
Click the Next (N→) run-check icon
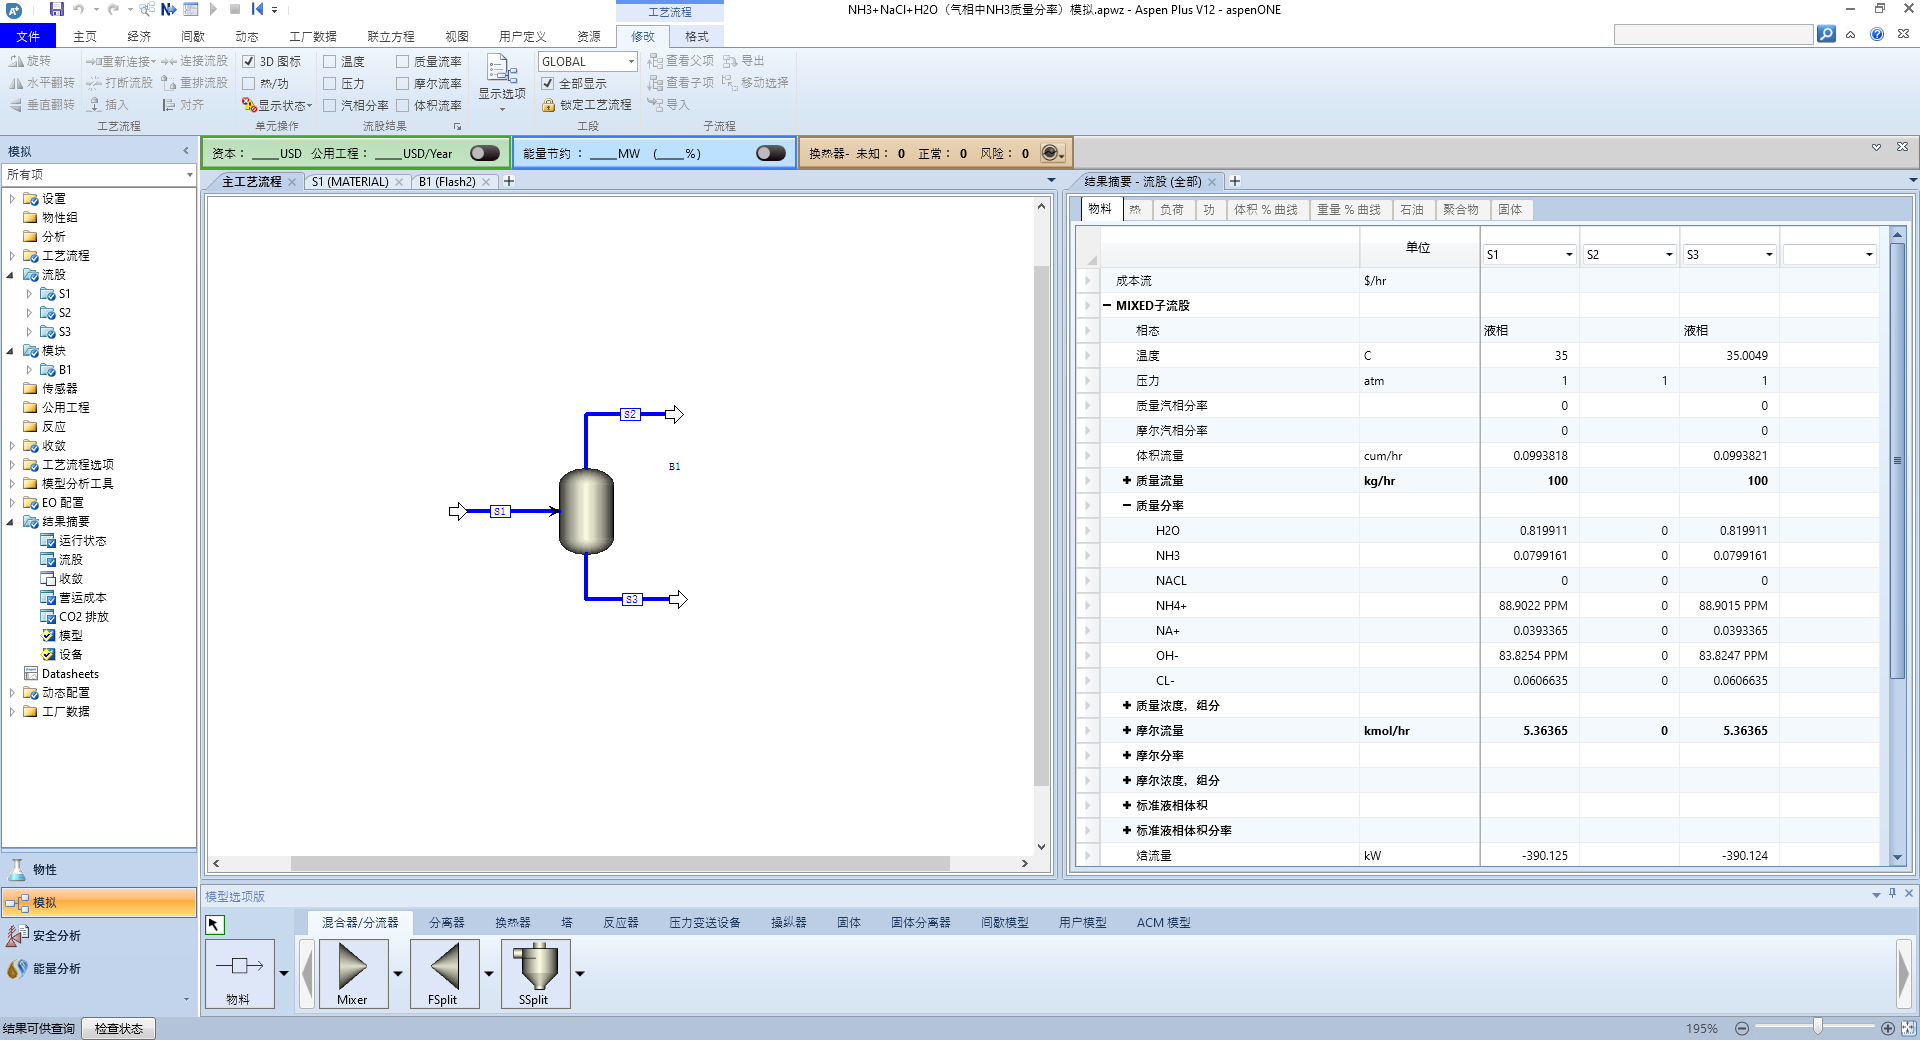168,9
